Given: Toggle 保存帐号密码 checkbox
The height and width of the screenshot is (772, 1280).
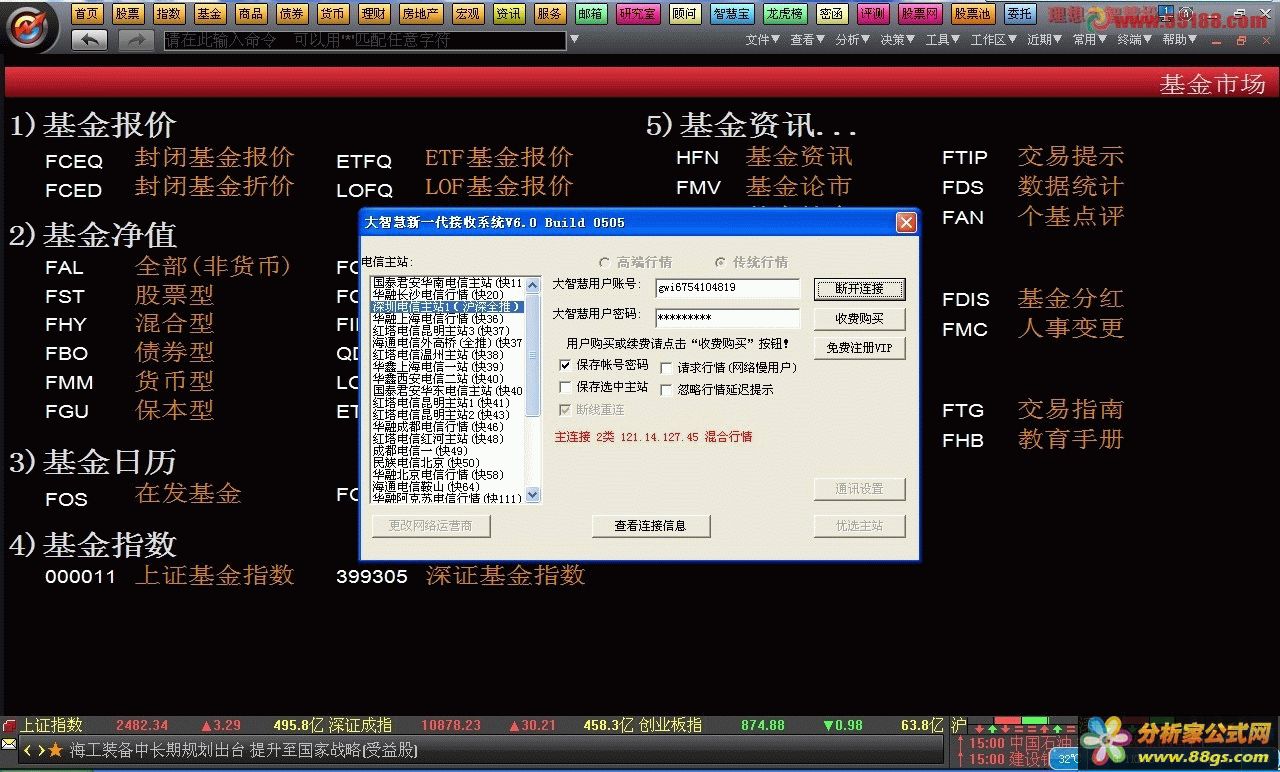Looking at the screenshot, I should 567,365.
